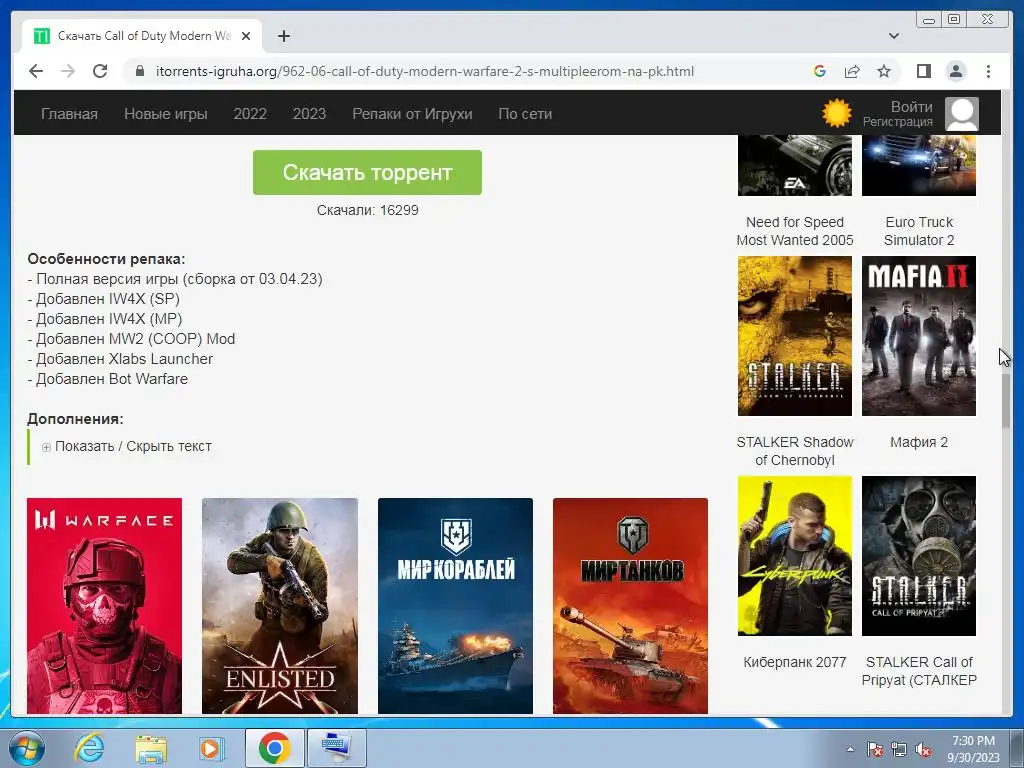Open STALKER Shadow of Chernobyl title link
Viewport: 1024px width, 768px height.
tap(795, 451)
